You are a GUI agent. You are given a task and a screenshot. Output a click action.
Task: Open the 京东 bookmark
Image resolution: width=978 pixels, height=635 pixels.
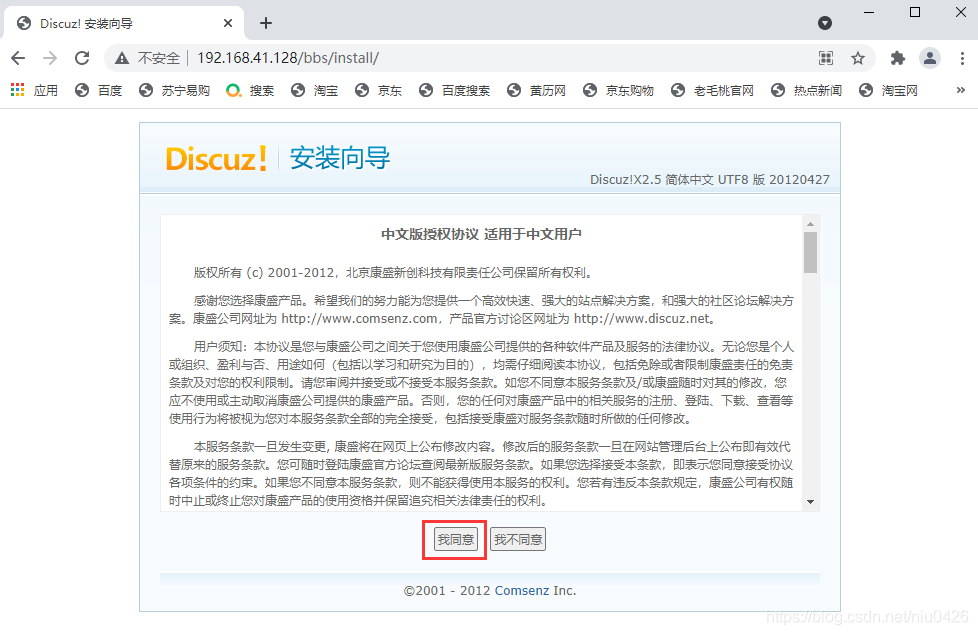379,90
